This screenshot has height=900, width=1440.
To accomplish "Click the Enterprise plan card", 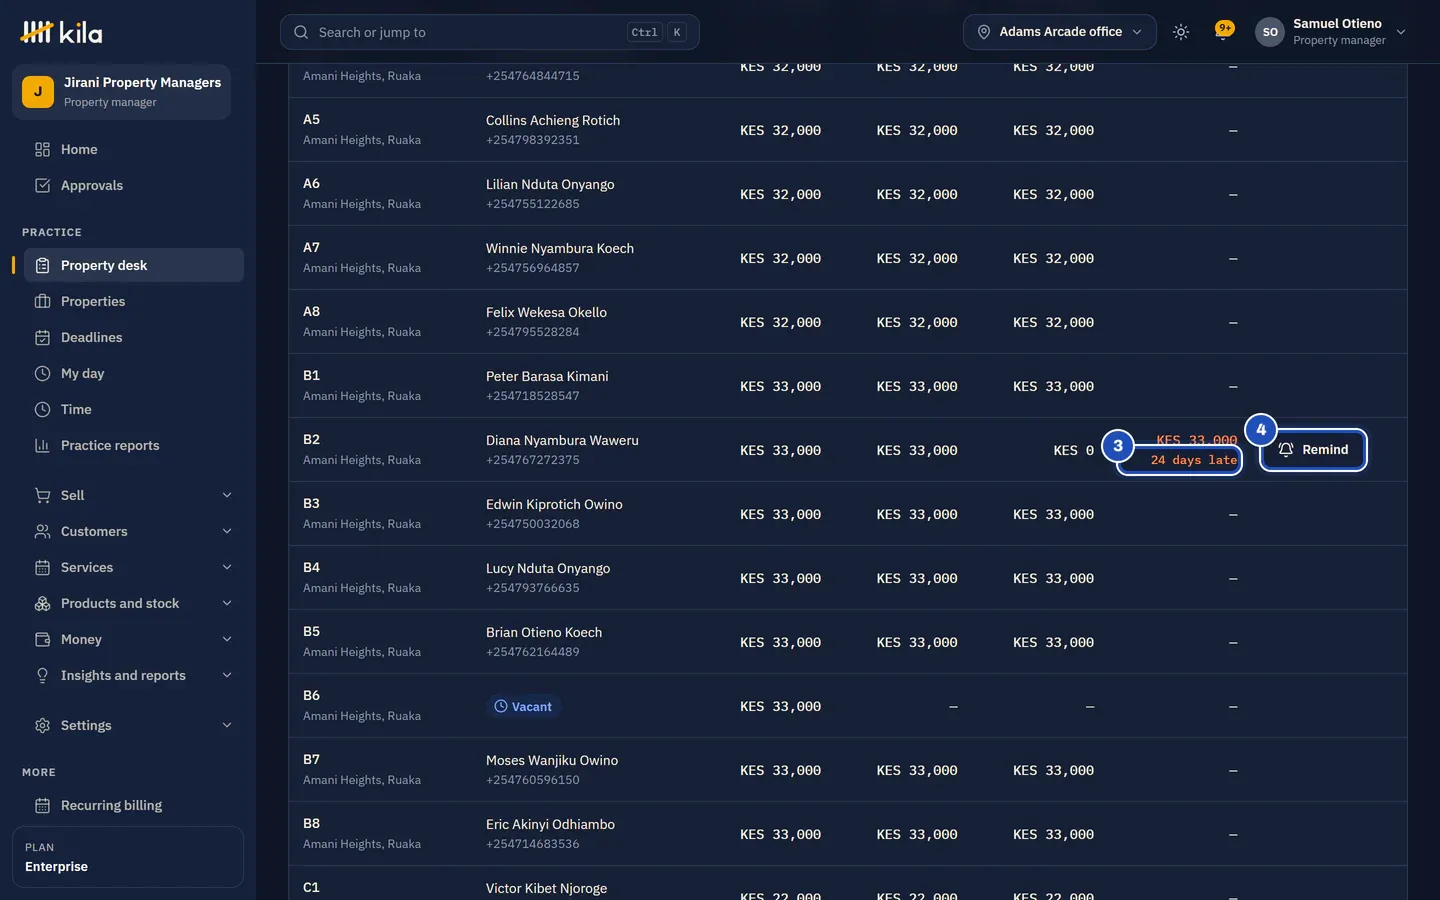I will [128, 857].
